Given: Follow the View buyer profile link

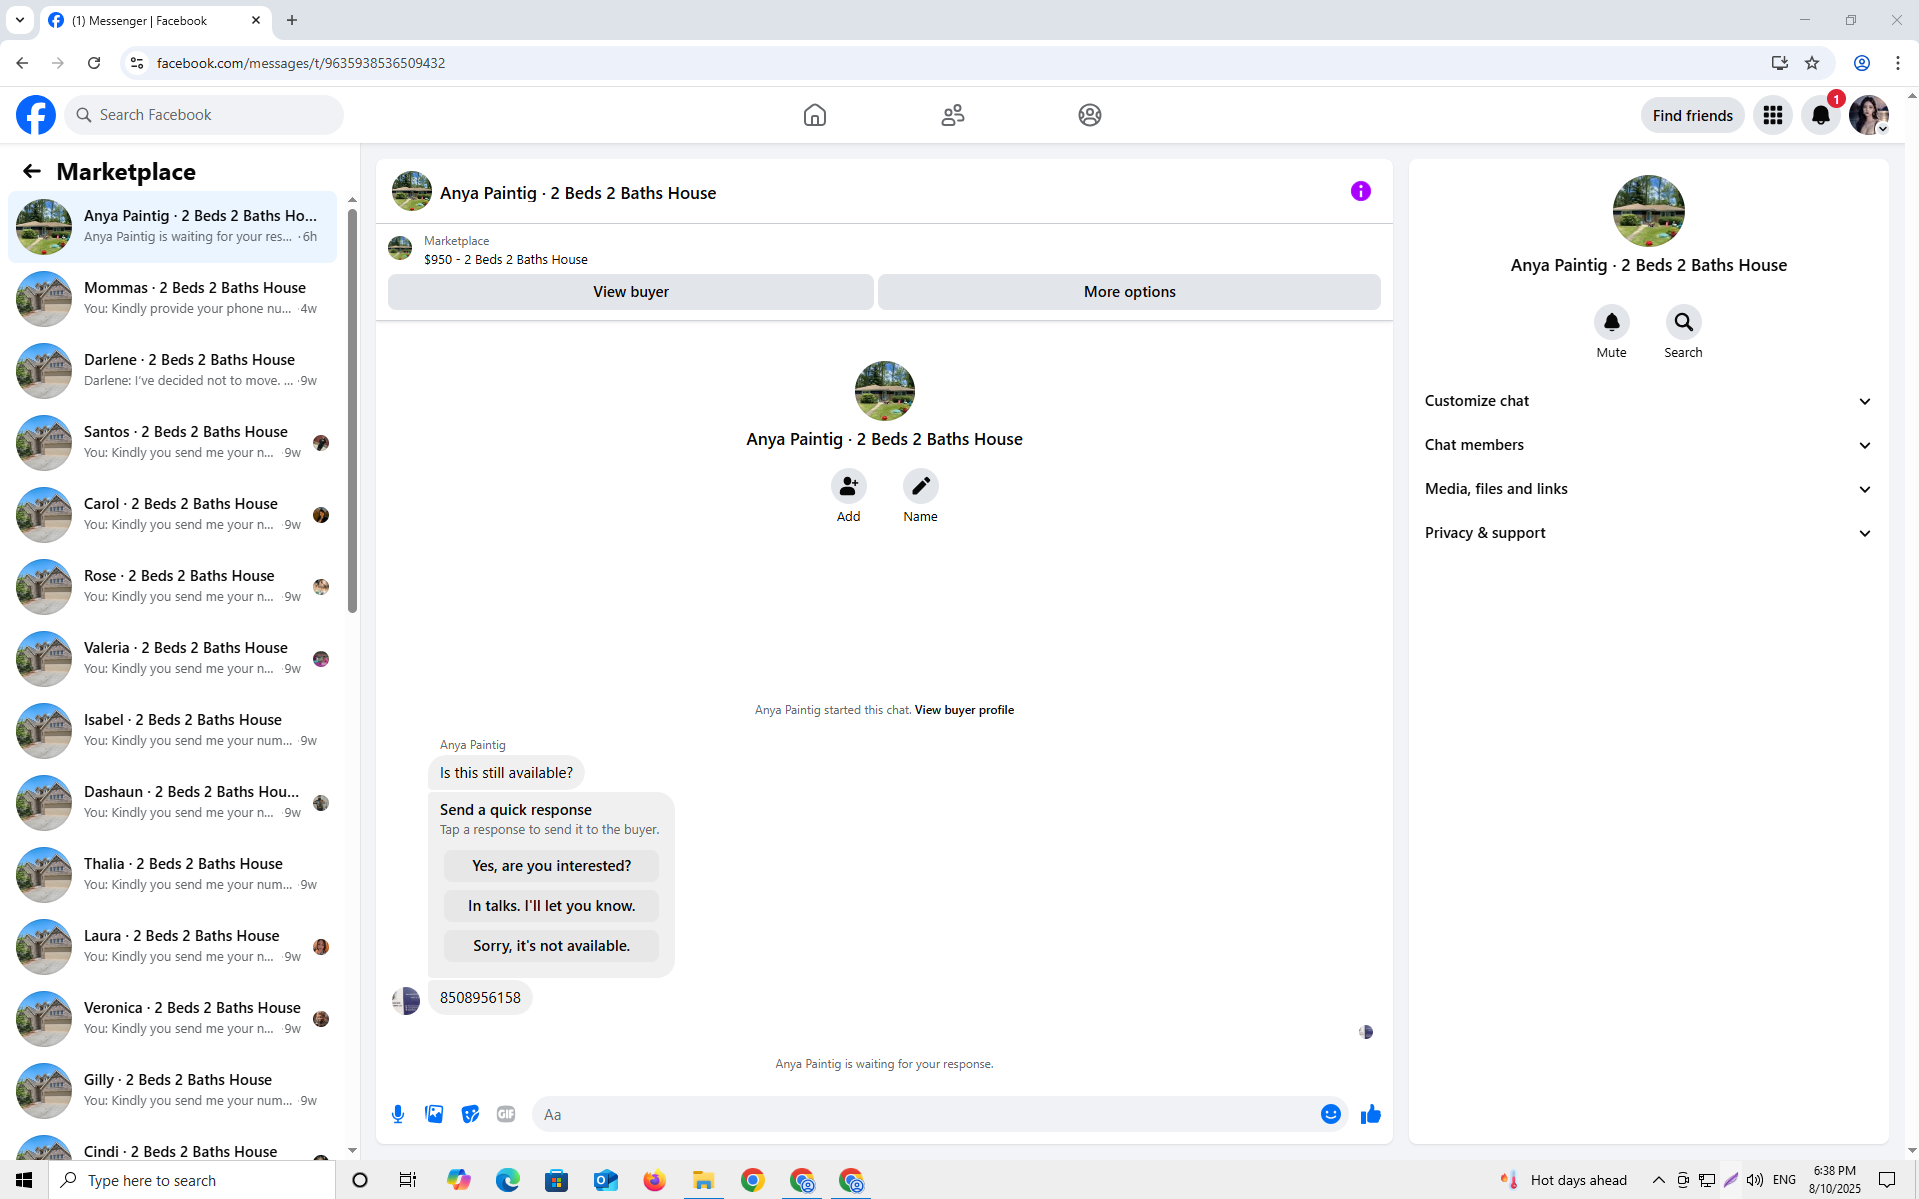Looking at the screenshot, I should click(964, 710).
